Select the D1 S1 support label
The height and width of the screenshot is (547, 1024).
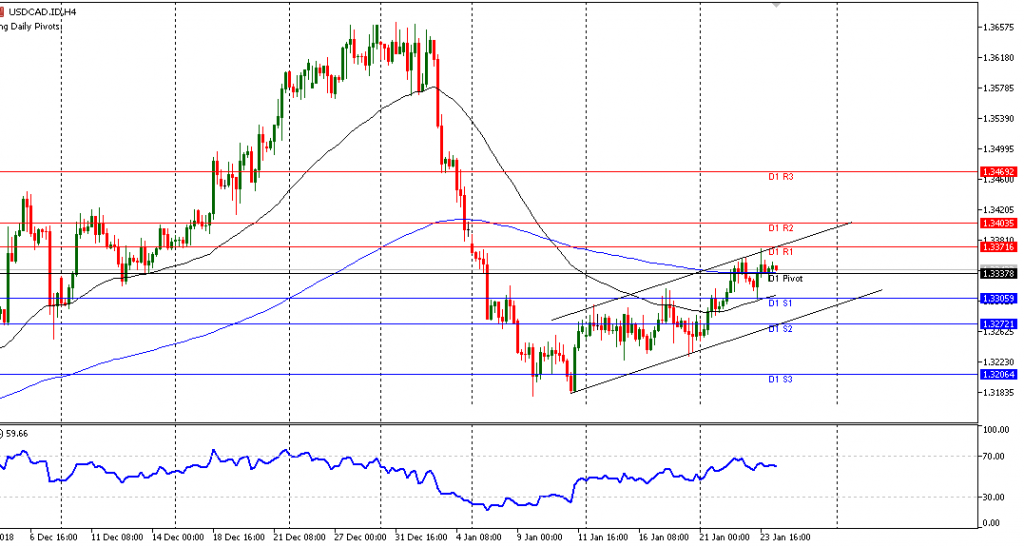781,303
